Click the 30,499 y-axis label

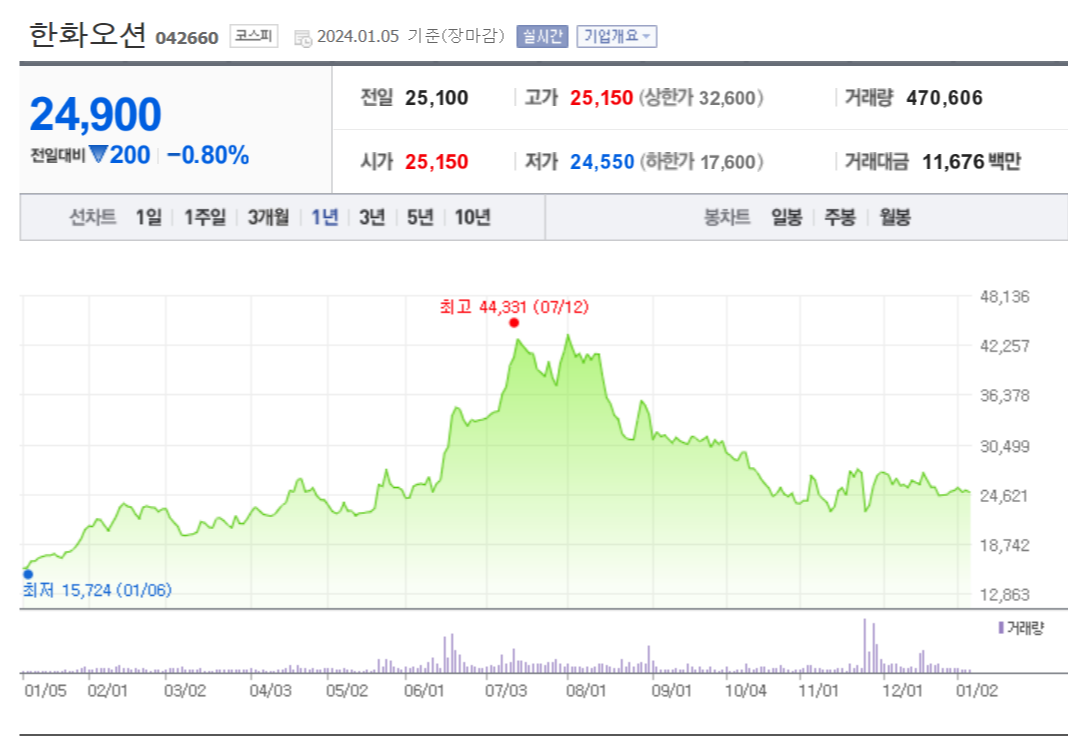(1005, 447)
